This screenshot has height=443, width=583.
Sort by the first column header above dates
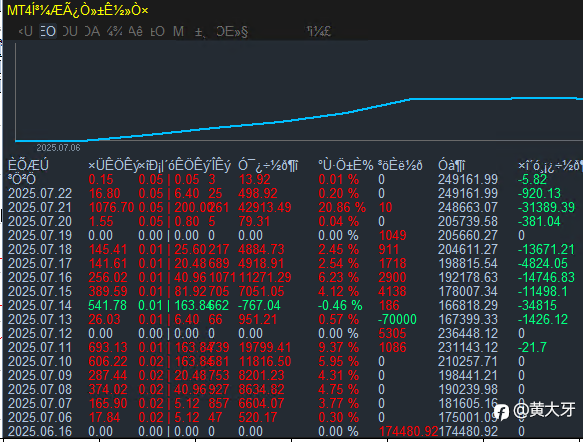[28, 166]
